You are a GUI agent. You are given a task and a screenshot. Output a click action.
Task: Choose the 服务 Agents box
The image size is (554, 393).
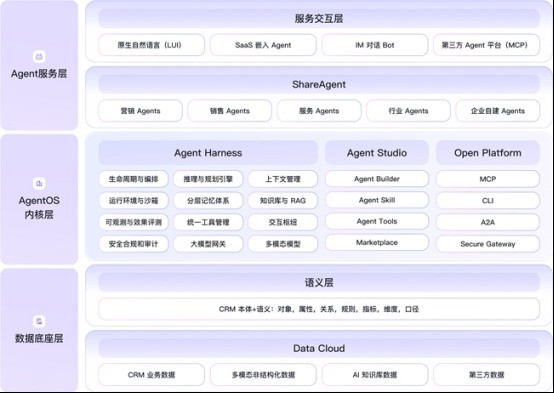click(319, 111)
